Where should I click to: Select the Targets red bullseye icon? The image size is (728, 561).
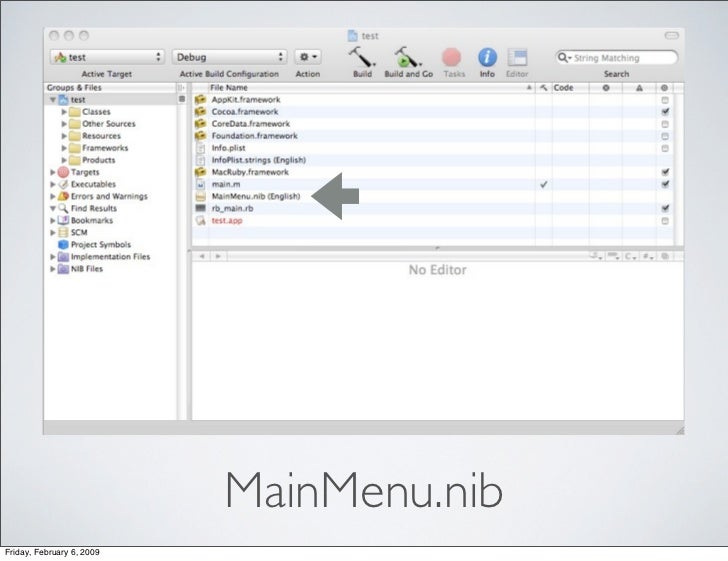point(64,172)
